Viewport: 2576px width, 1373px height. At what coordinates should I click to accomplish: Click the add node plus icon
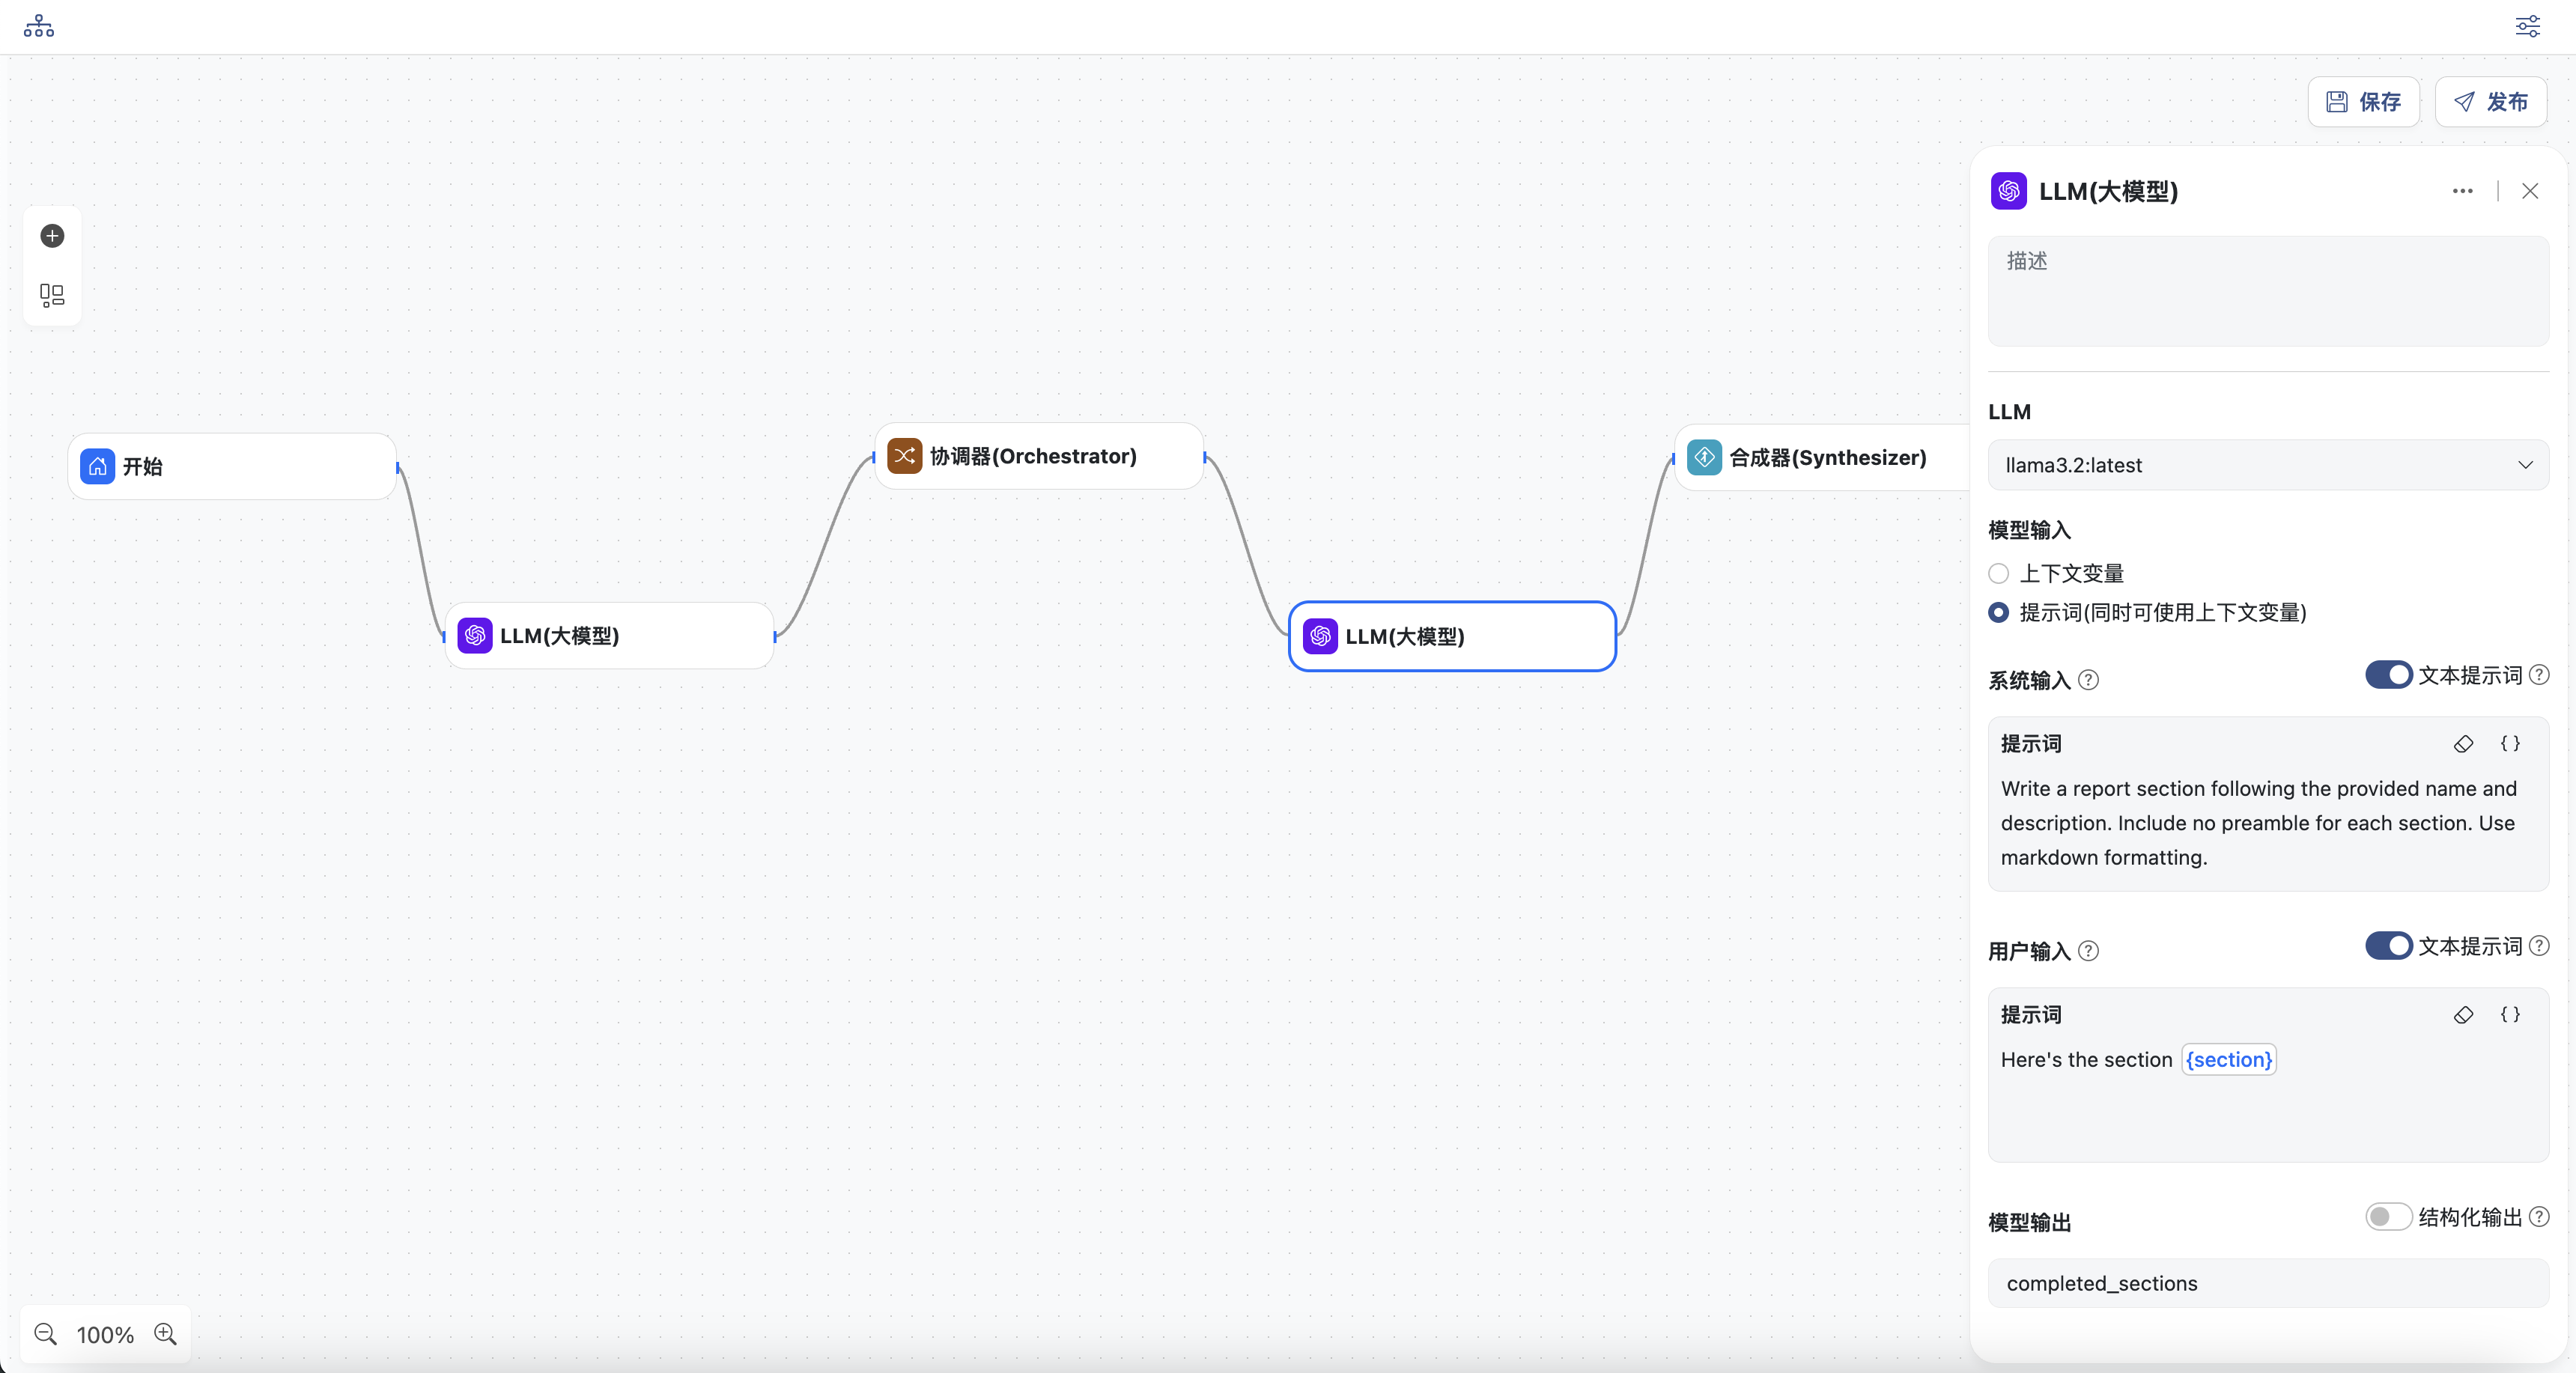tap(52, 236)
